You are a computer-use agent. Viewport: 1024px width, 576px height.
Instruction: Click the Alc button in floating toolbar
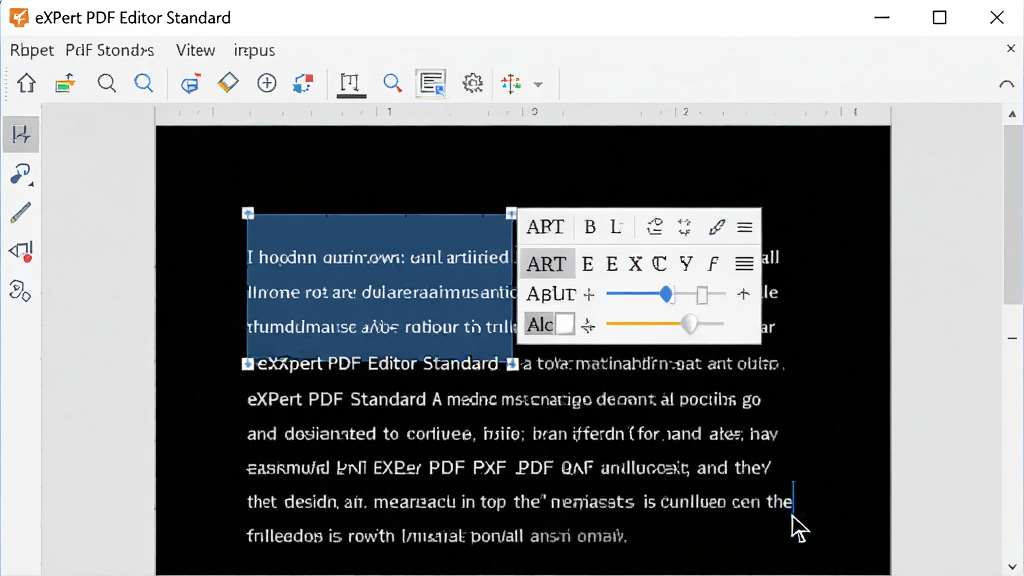pyautogui.click(x=539, y=325)
